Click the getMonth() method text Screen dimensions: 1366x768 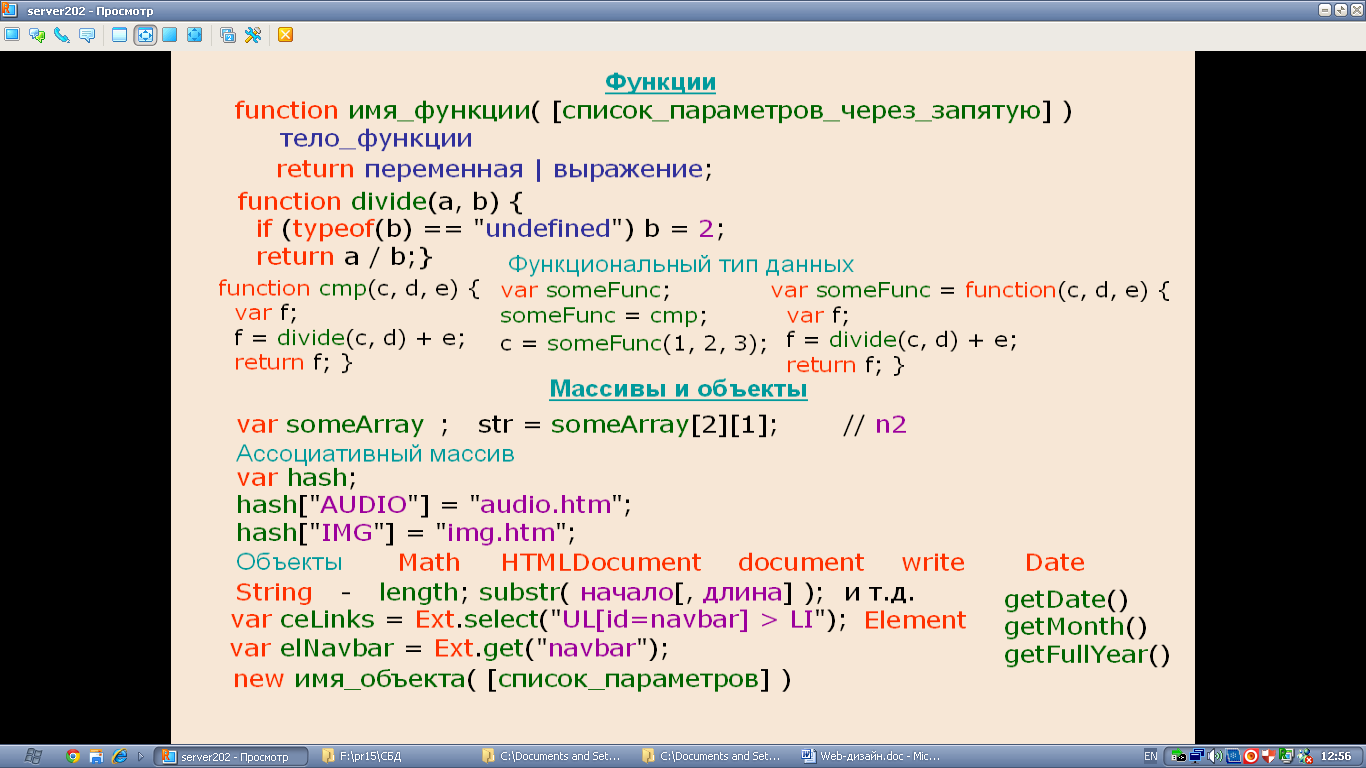1076,627
